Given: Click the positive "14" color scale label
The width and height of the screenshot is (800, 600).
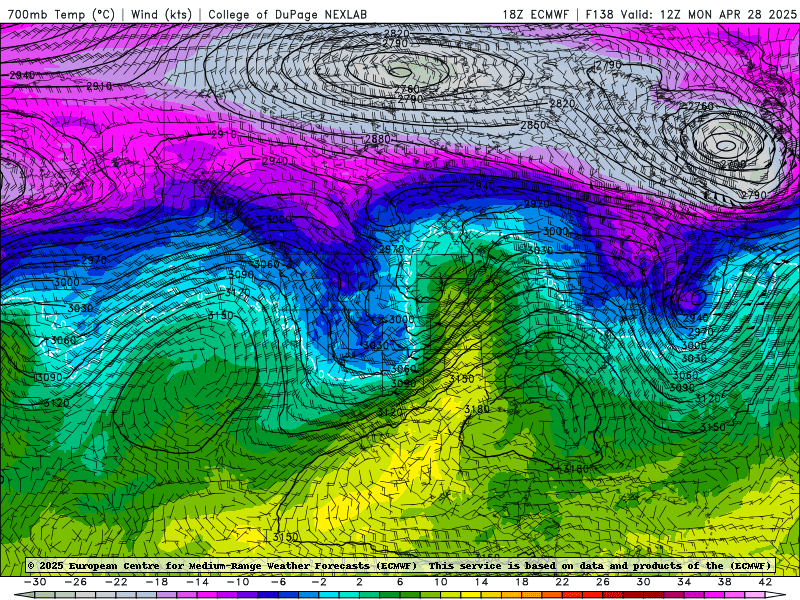Looking at the screenshot, I should 481,582.
